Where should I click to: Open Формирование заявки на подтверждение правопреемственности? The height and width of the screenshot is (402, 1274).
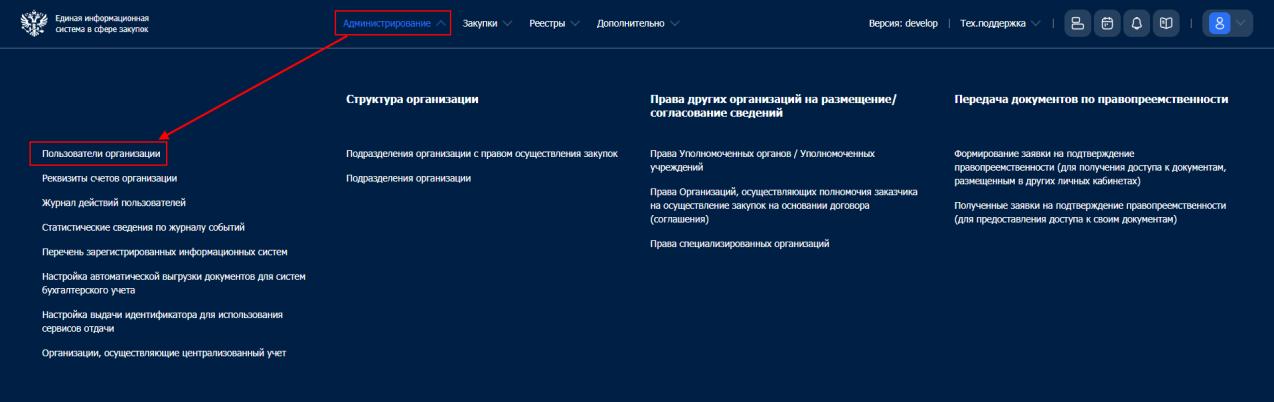point(1090,166)
